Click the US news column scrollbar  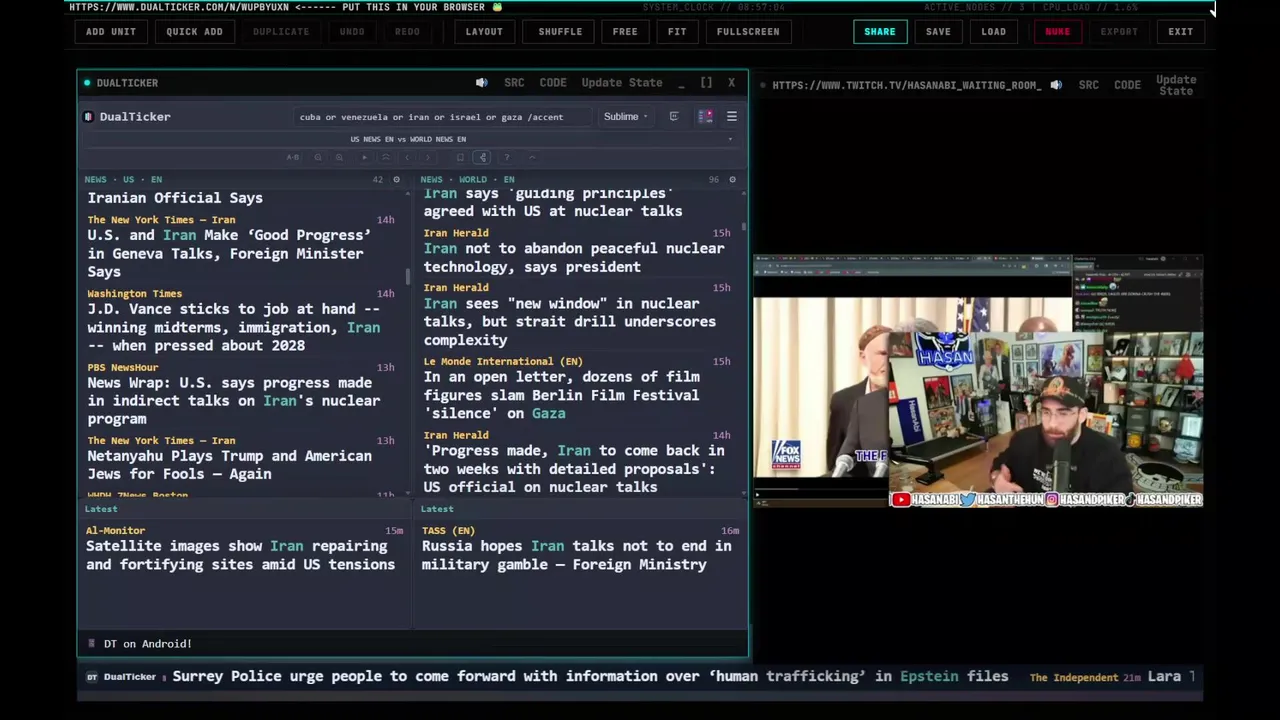tap(408, 275)
